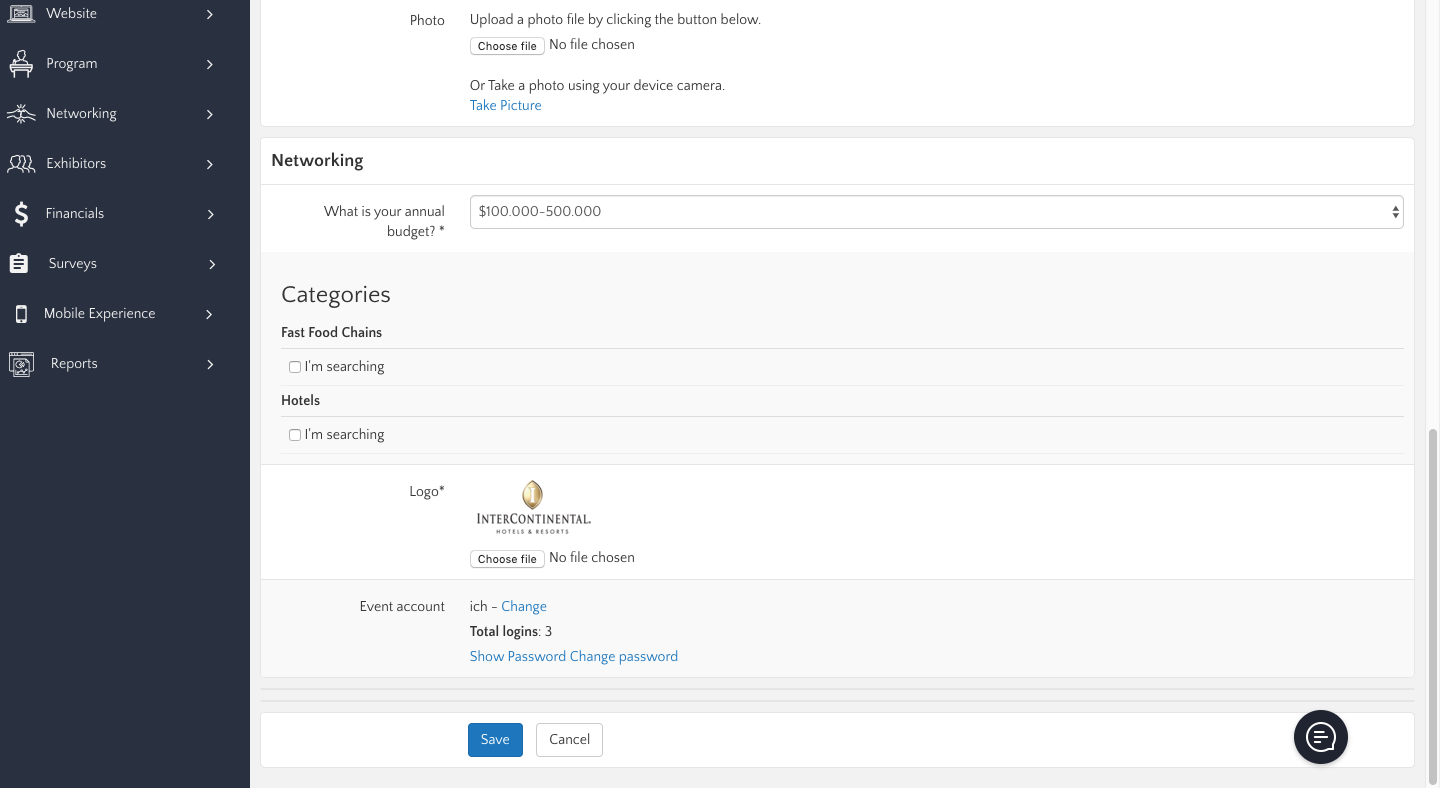Click the Website laptop icon in sidebar
1440x788 pixels.
click(21, 14)
